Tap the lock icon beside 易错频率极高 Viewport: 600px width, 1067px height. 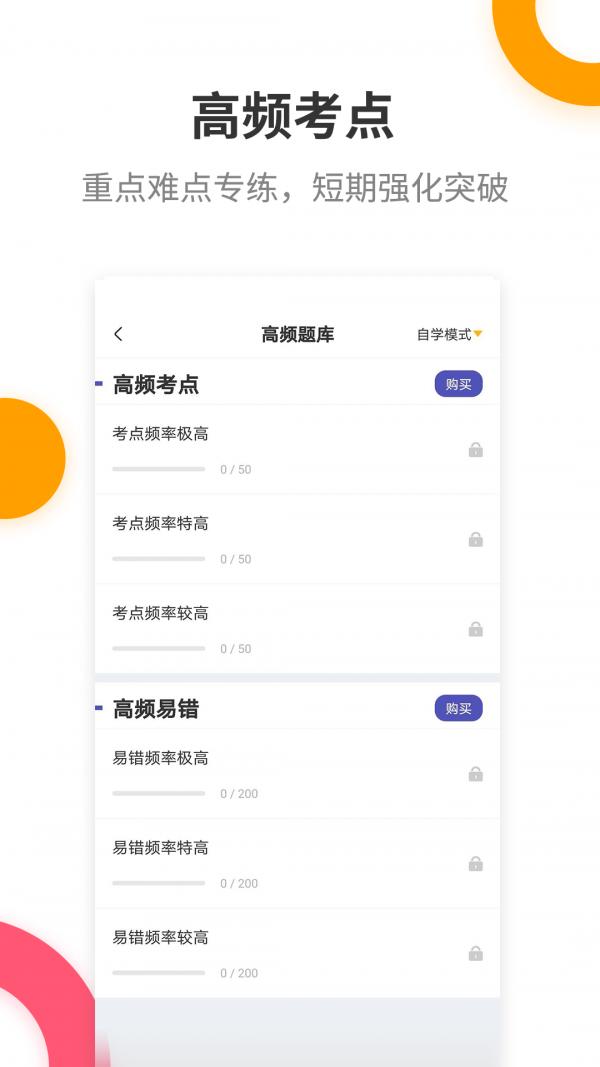pos(475,773)
